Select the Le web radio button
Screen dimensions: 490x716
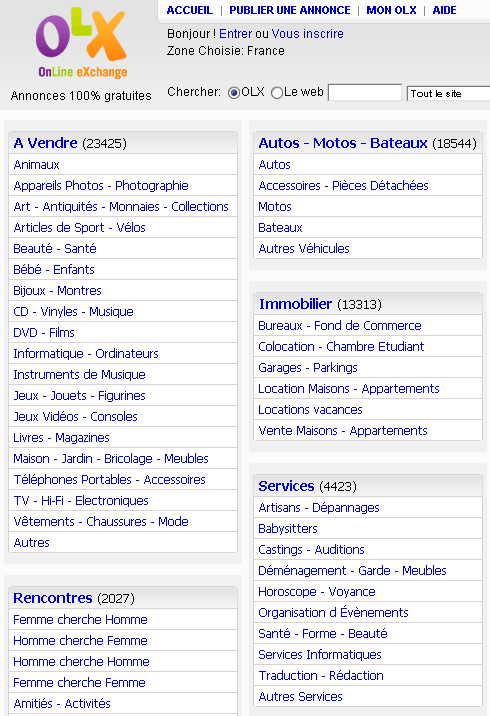277,93
